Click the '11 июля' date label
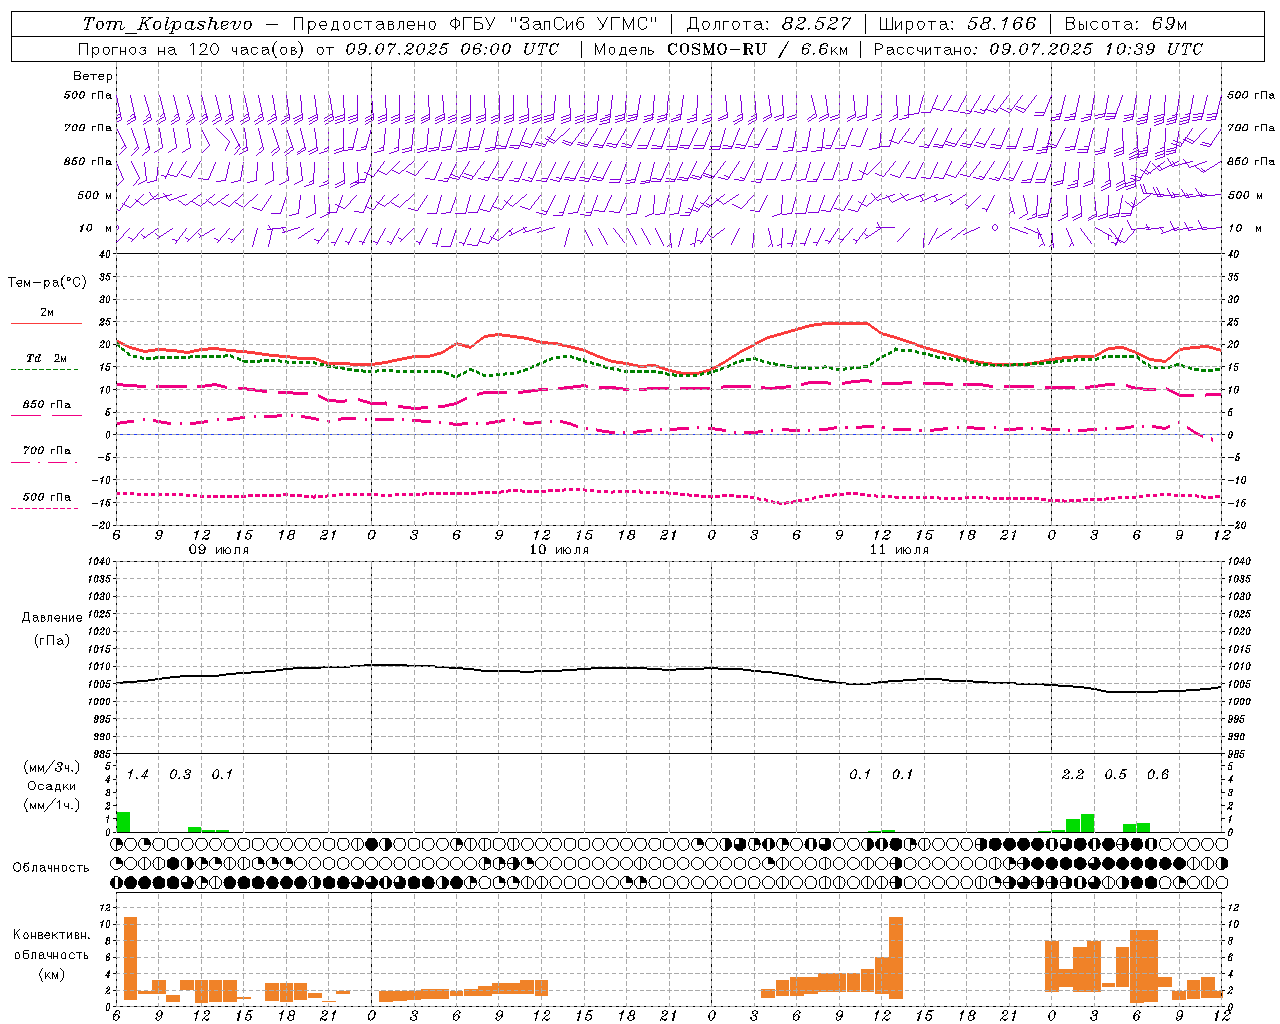This screenshot has width=1280, height=1024. [899, 550]
